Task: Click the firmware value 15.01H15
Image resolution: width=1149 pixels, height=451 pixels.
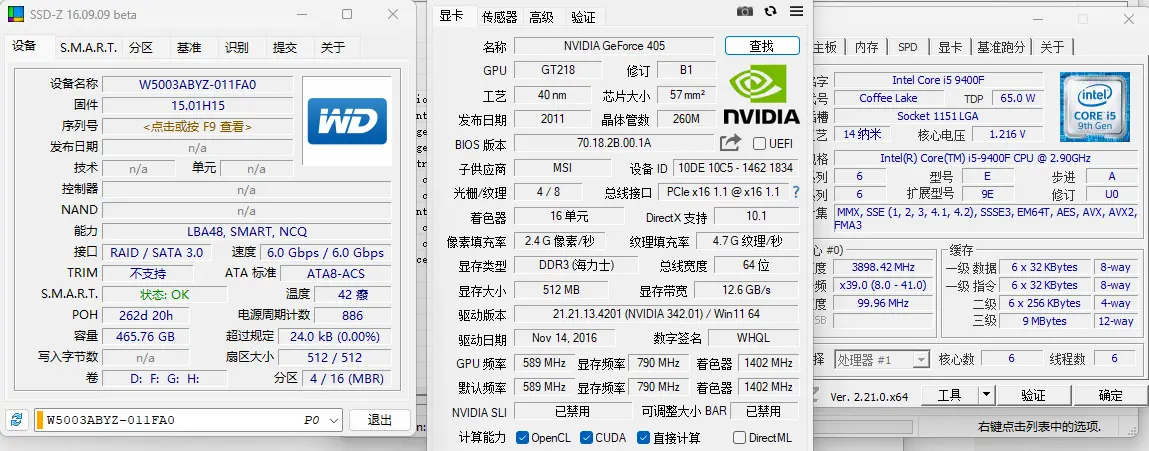Action: pyautogui.click(x=197, y=105)
